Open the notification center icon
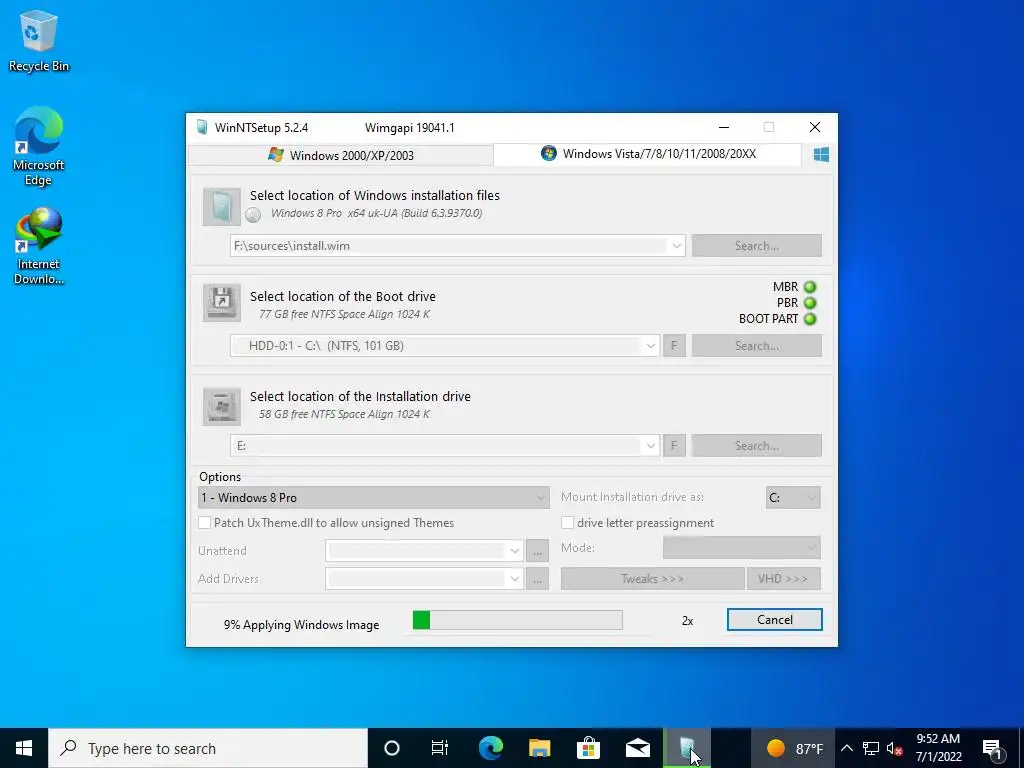 pos(992,748)
